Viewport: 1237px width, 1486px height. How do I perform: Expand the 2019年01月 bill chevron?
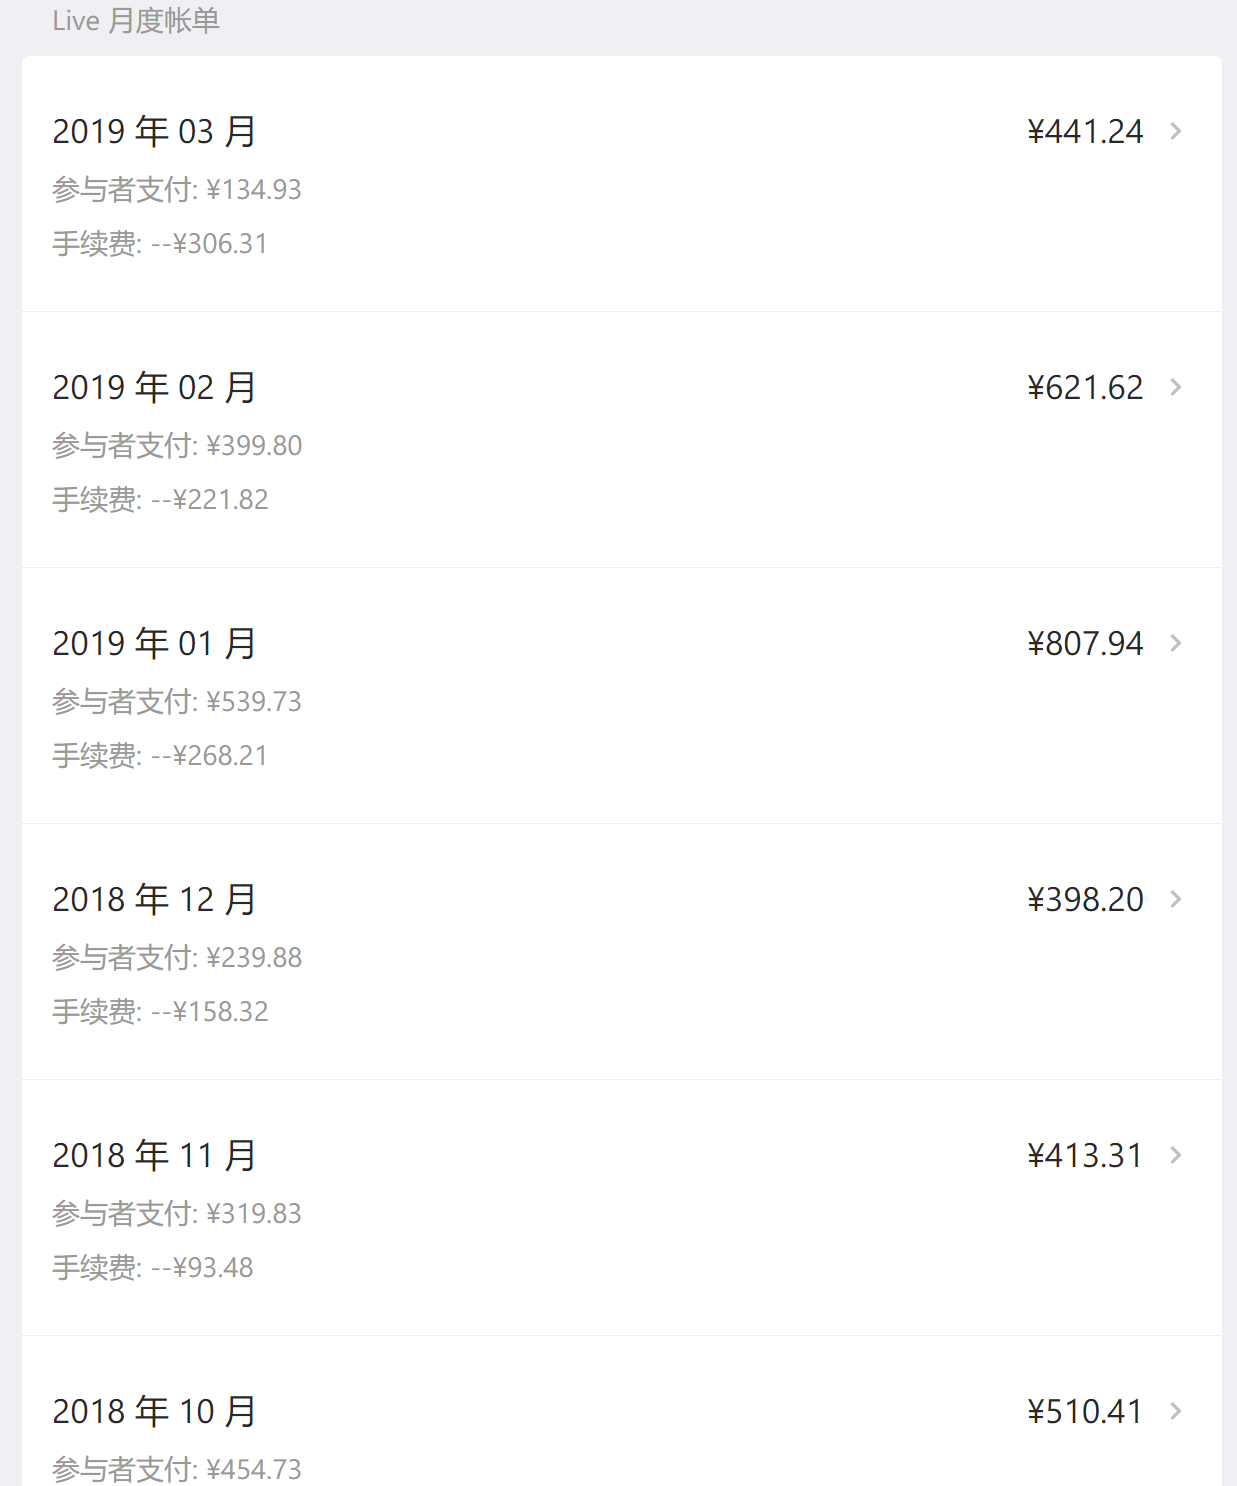click(x=1176, y=643)
